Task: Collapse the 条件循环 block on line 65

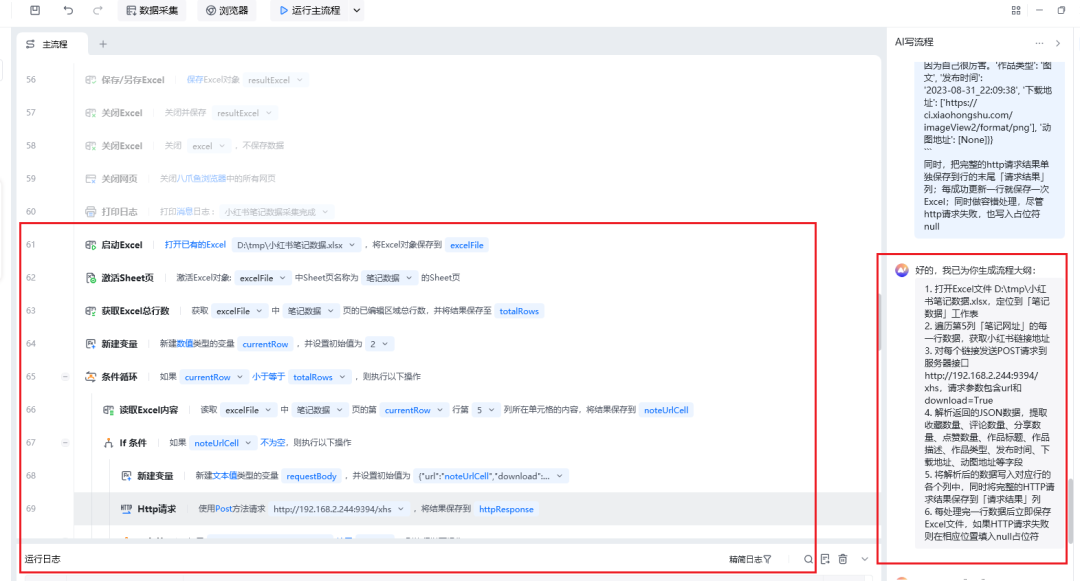Action: 65,377
